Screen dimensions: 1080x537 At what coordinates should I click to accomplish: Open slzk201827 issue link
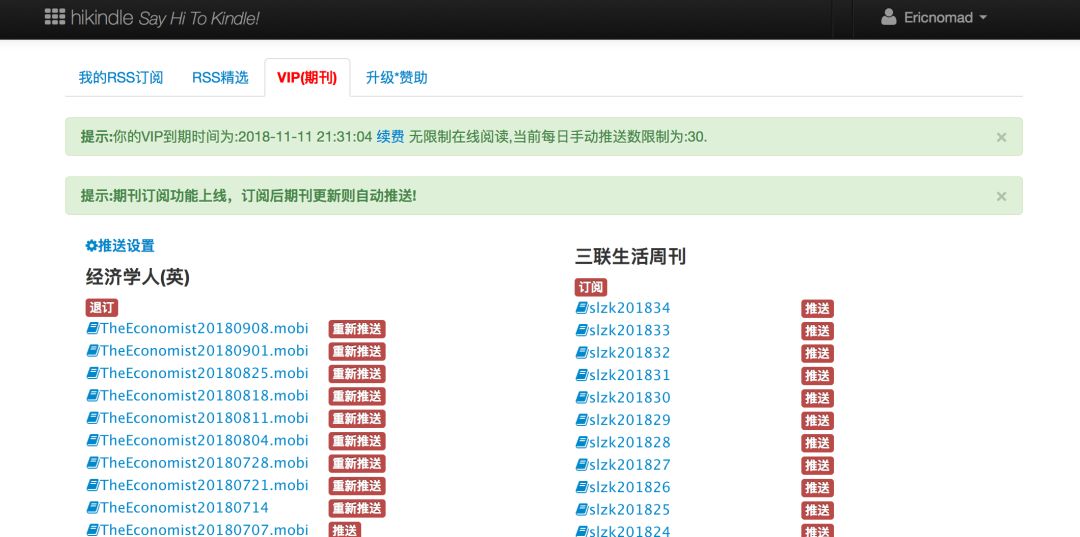click(x=623, y=465)
